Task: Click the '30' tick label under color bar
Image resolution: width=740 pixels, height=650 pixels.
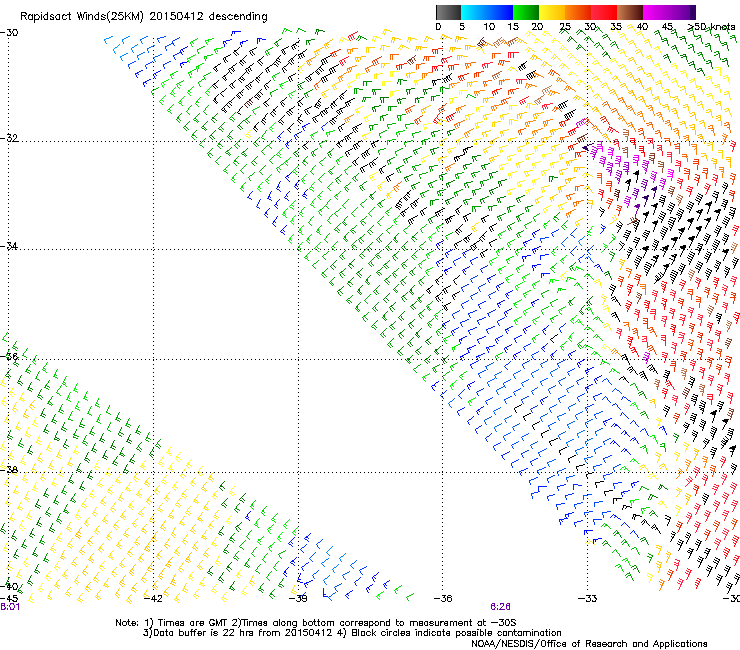Action: [590, 27]
